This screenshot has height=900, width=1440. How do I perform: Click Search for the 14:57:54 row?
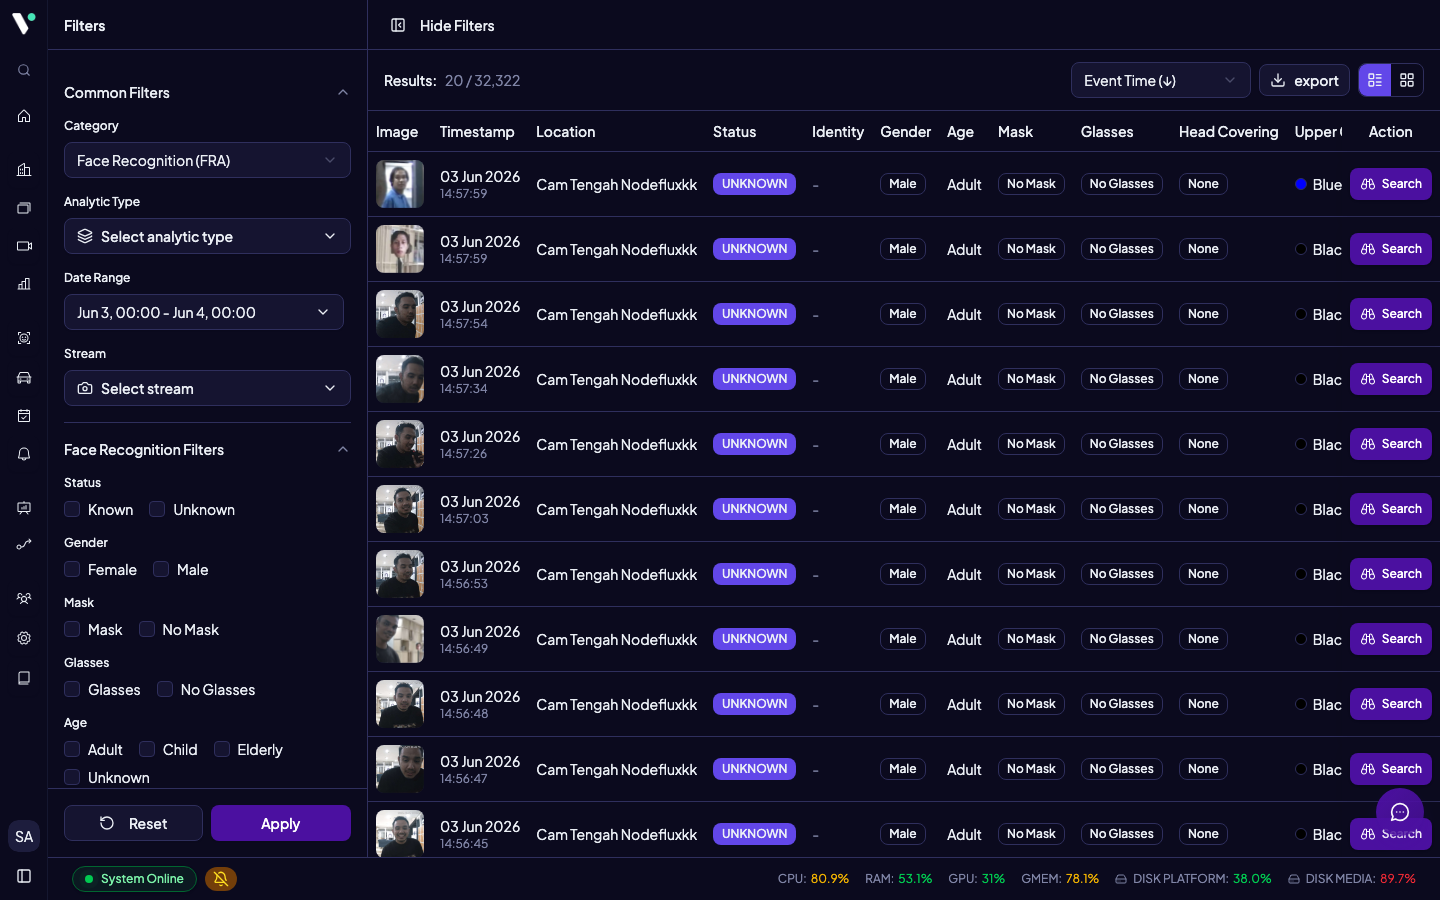point(1391,314)
